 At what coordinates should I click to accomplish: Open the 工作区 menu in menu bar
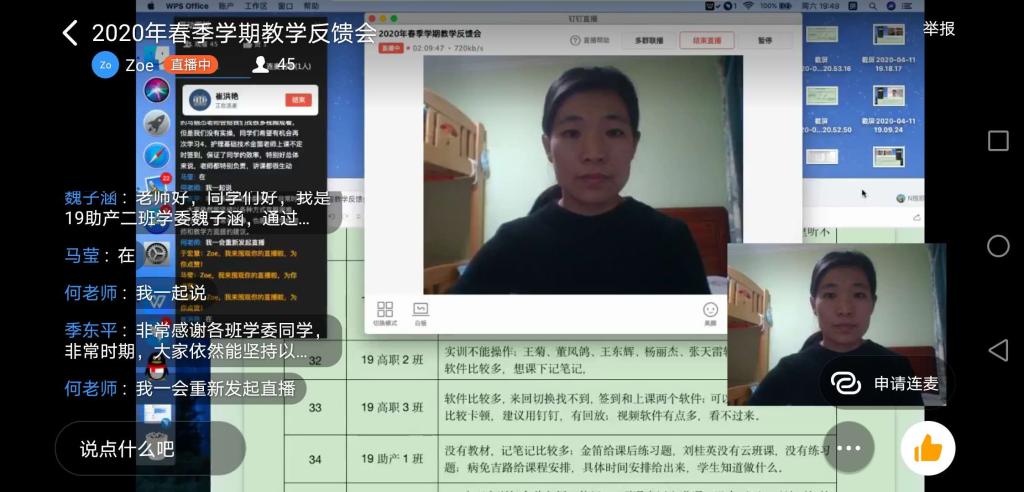pos(255,6)
